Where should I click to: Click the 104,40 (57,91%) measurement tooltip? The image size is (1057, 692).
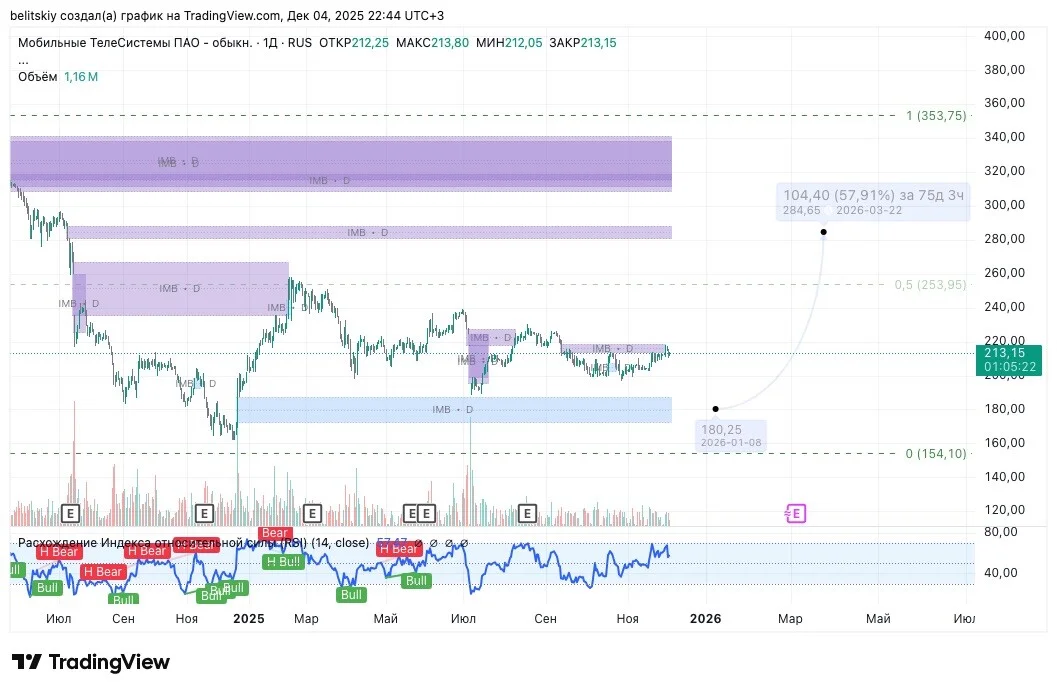pos(873,201)
